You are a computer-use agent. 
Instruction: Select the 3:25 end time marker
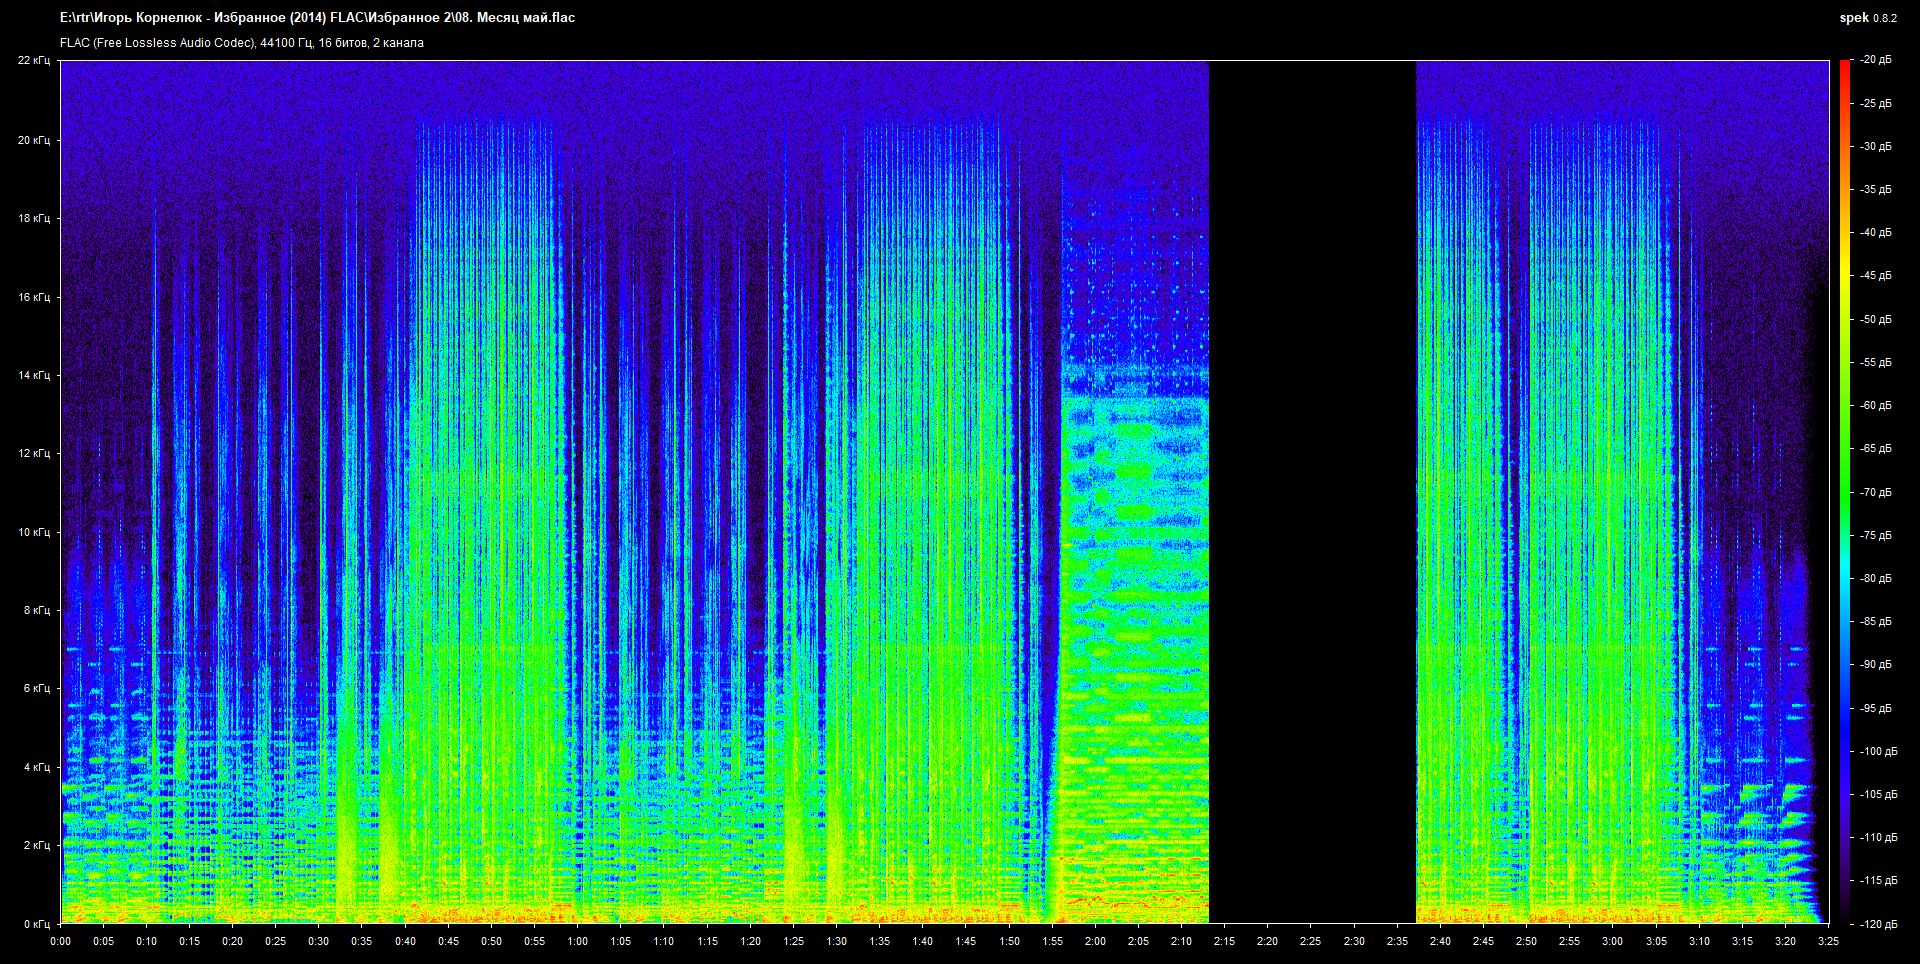1828,941
